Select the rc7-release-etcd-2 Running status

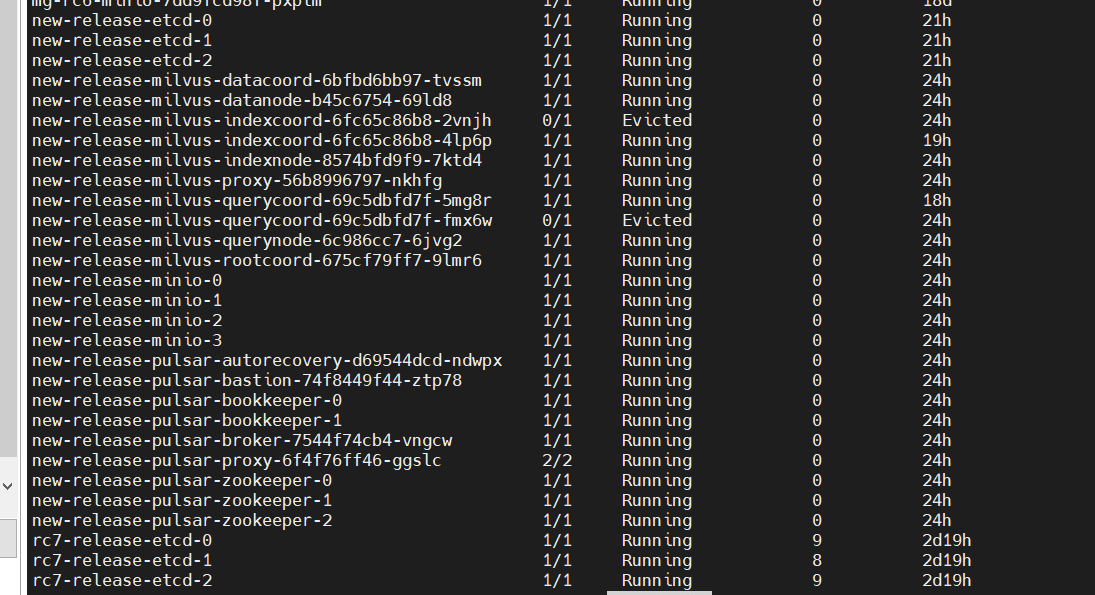pyautogui.click(x=656, y=580)
